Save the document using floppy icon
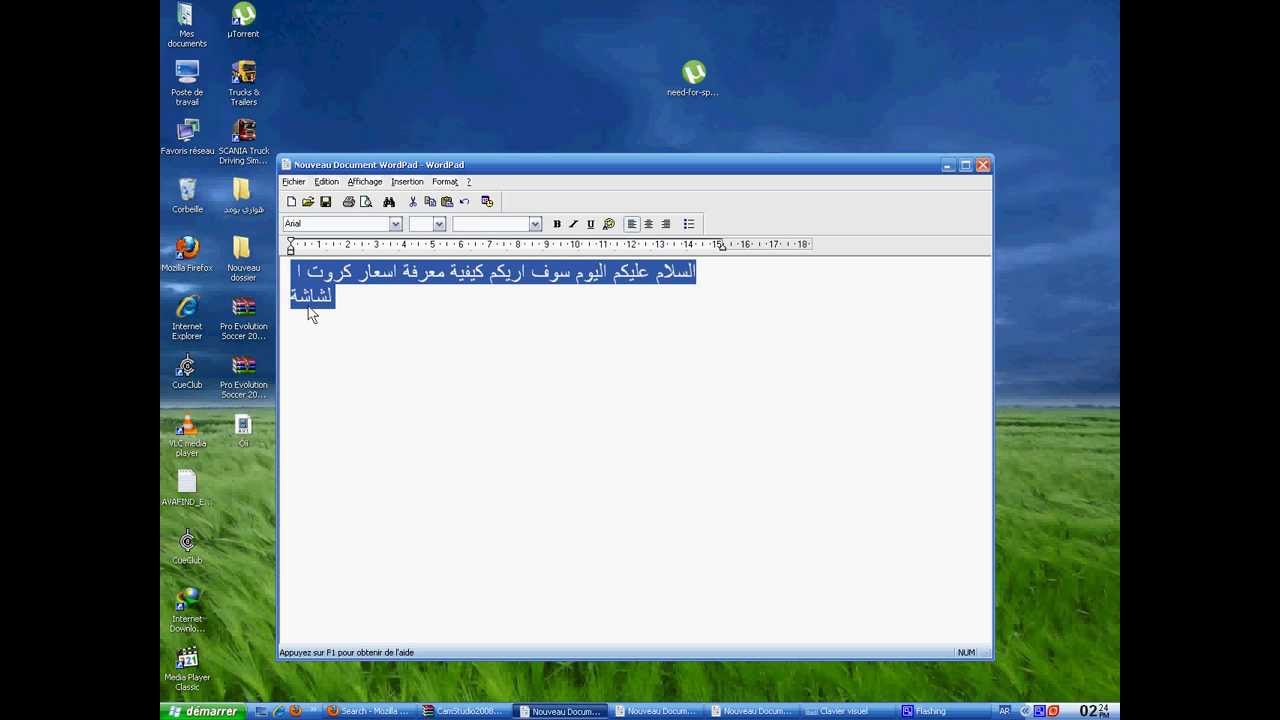Image resolution: width=1280 pixels, height=720 pixels. point(325,202)
